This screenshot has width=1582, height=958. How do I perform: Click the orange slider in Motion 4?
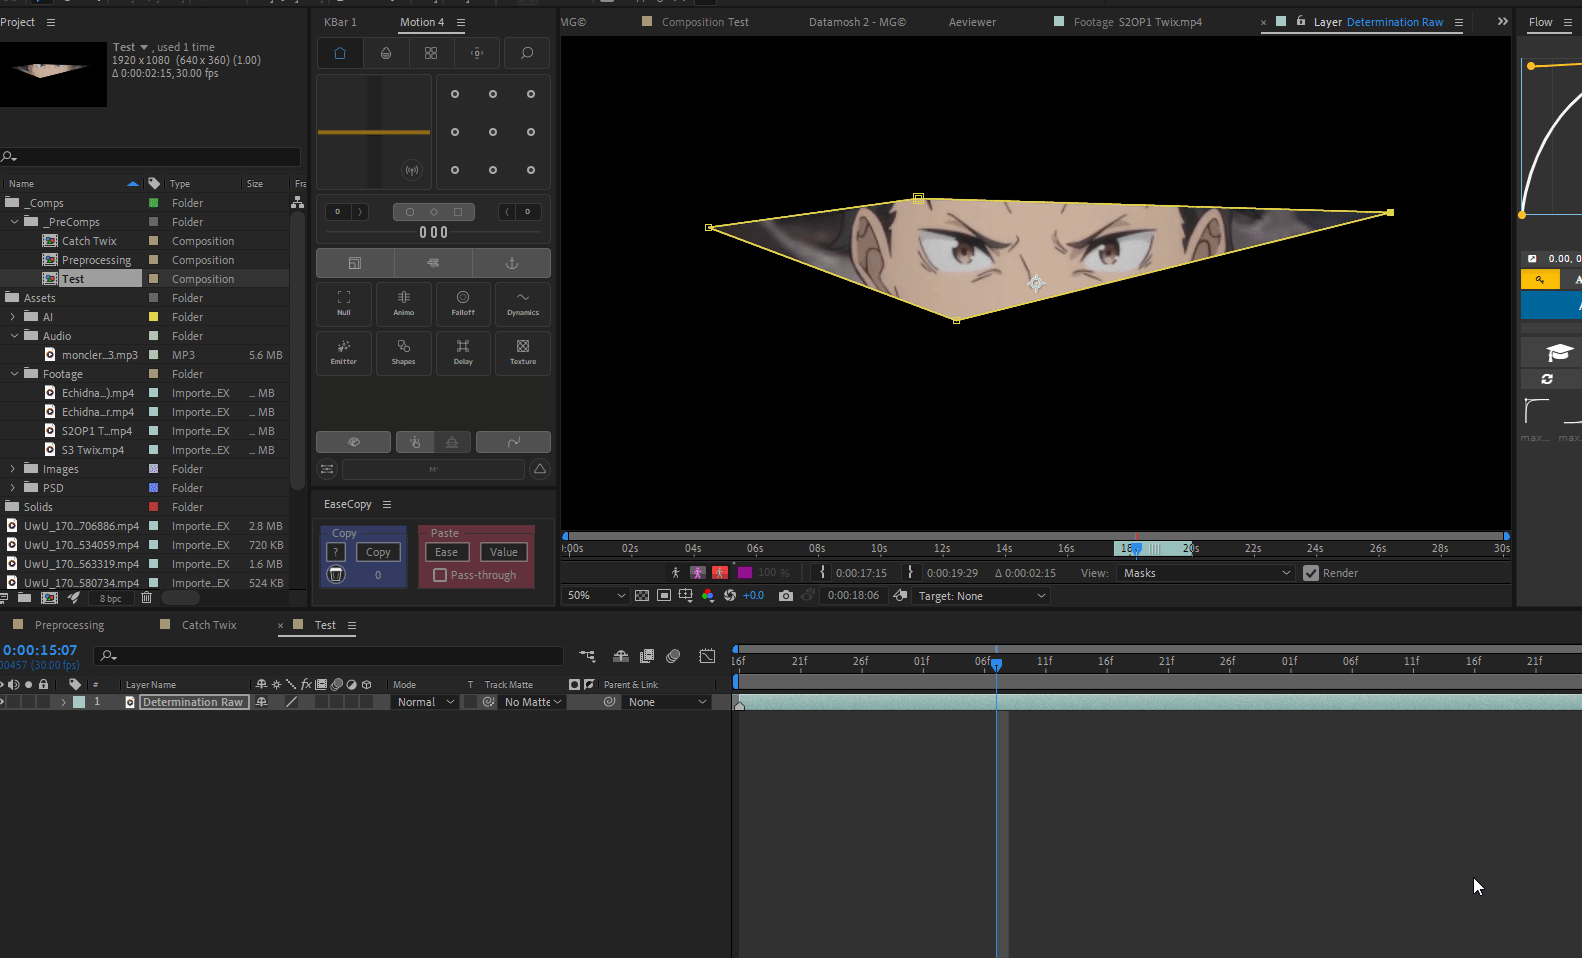374,132
